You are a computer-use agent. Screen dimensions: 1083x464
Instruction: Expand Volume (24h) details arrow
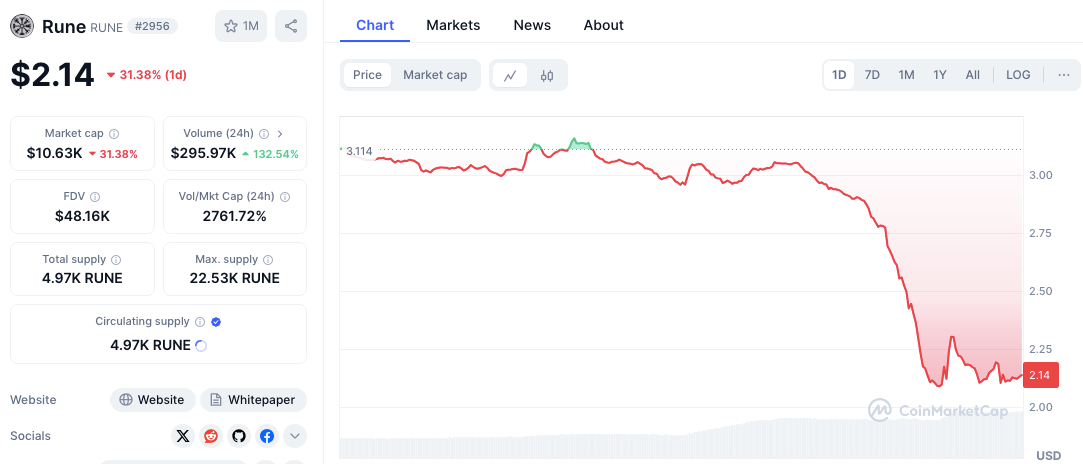pos(280,133)
